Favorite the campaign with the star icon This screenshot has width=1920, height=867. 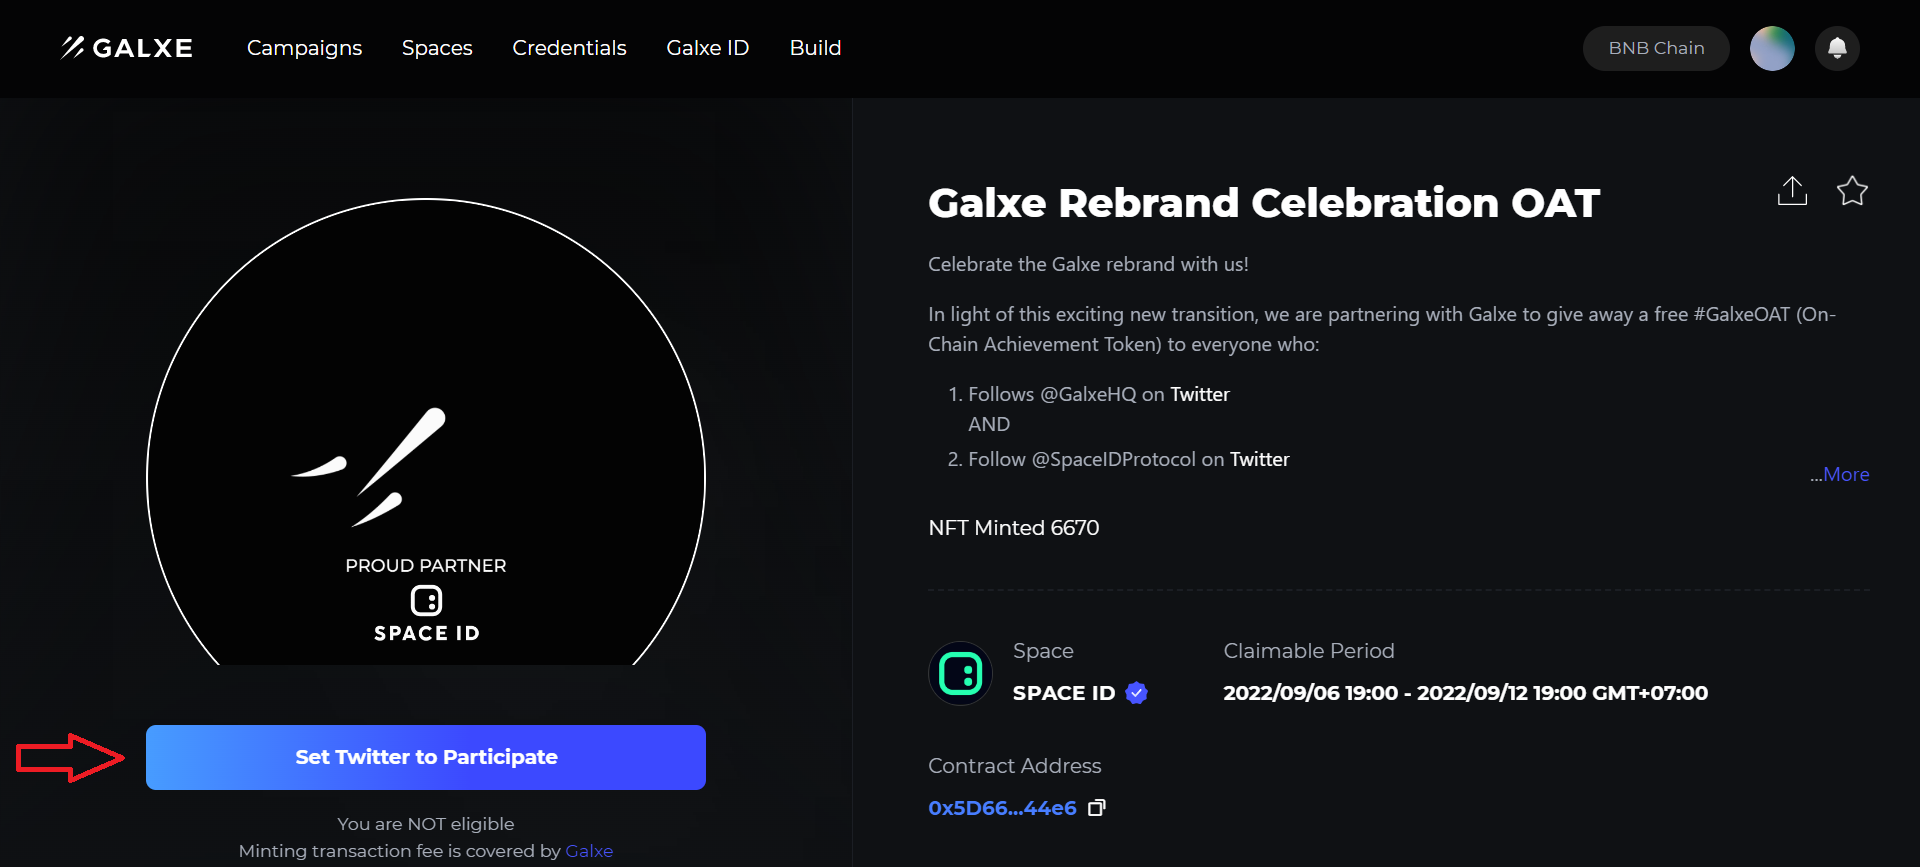1852,191
